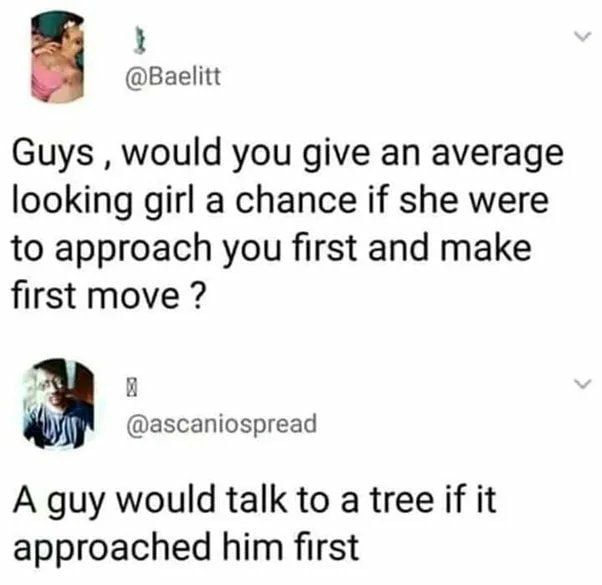Image resolution: width=602 pixels, height=585 pixels.
Task: Open the @Baelitt profile picture
Action: pos(58,57)
